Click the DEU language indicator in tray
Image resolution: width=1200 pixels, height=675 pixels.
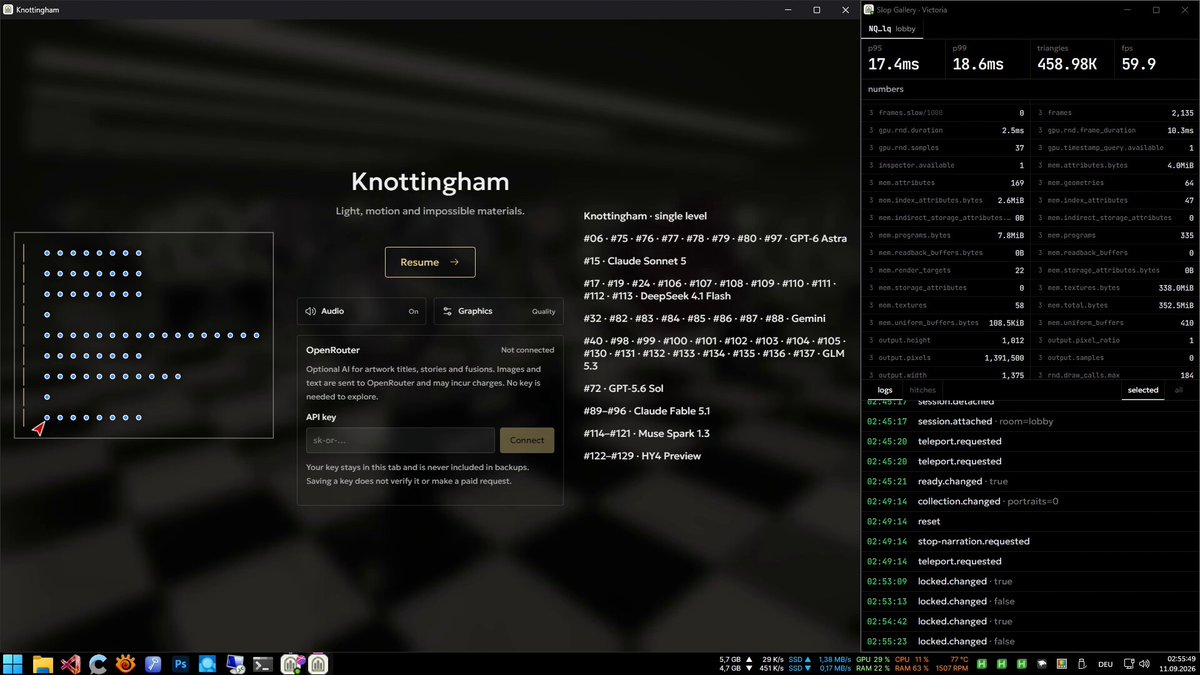1106,663
